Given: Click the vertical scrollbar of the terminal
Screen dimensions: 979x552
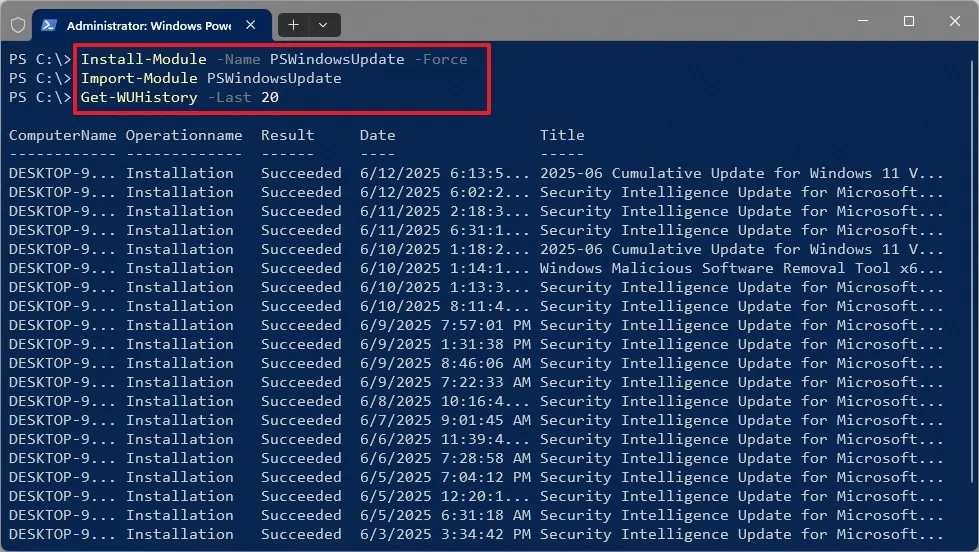Looking at the screenshot, I should click(974, 272).
